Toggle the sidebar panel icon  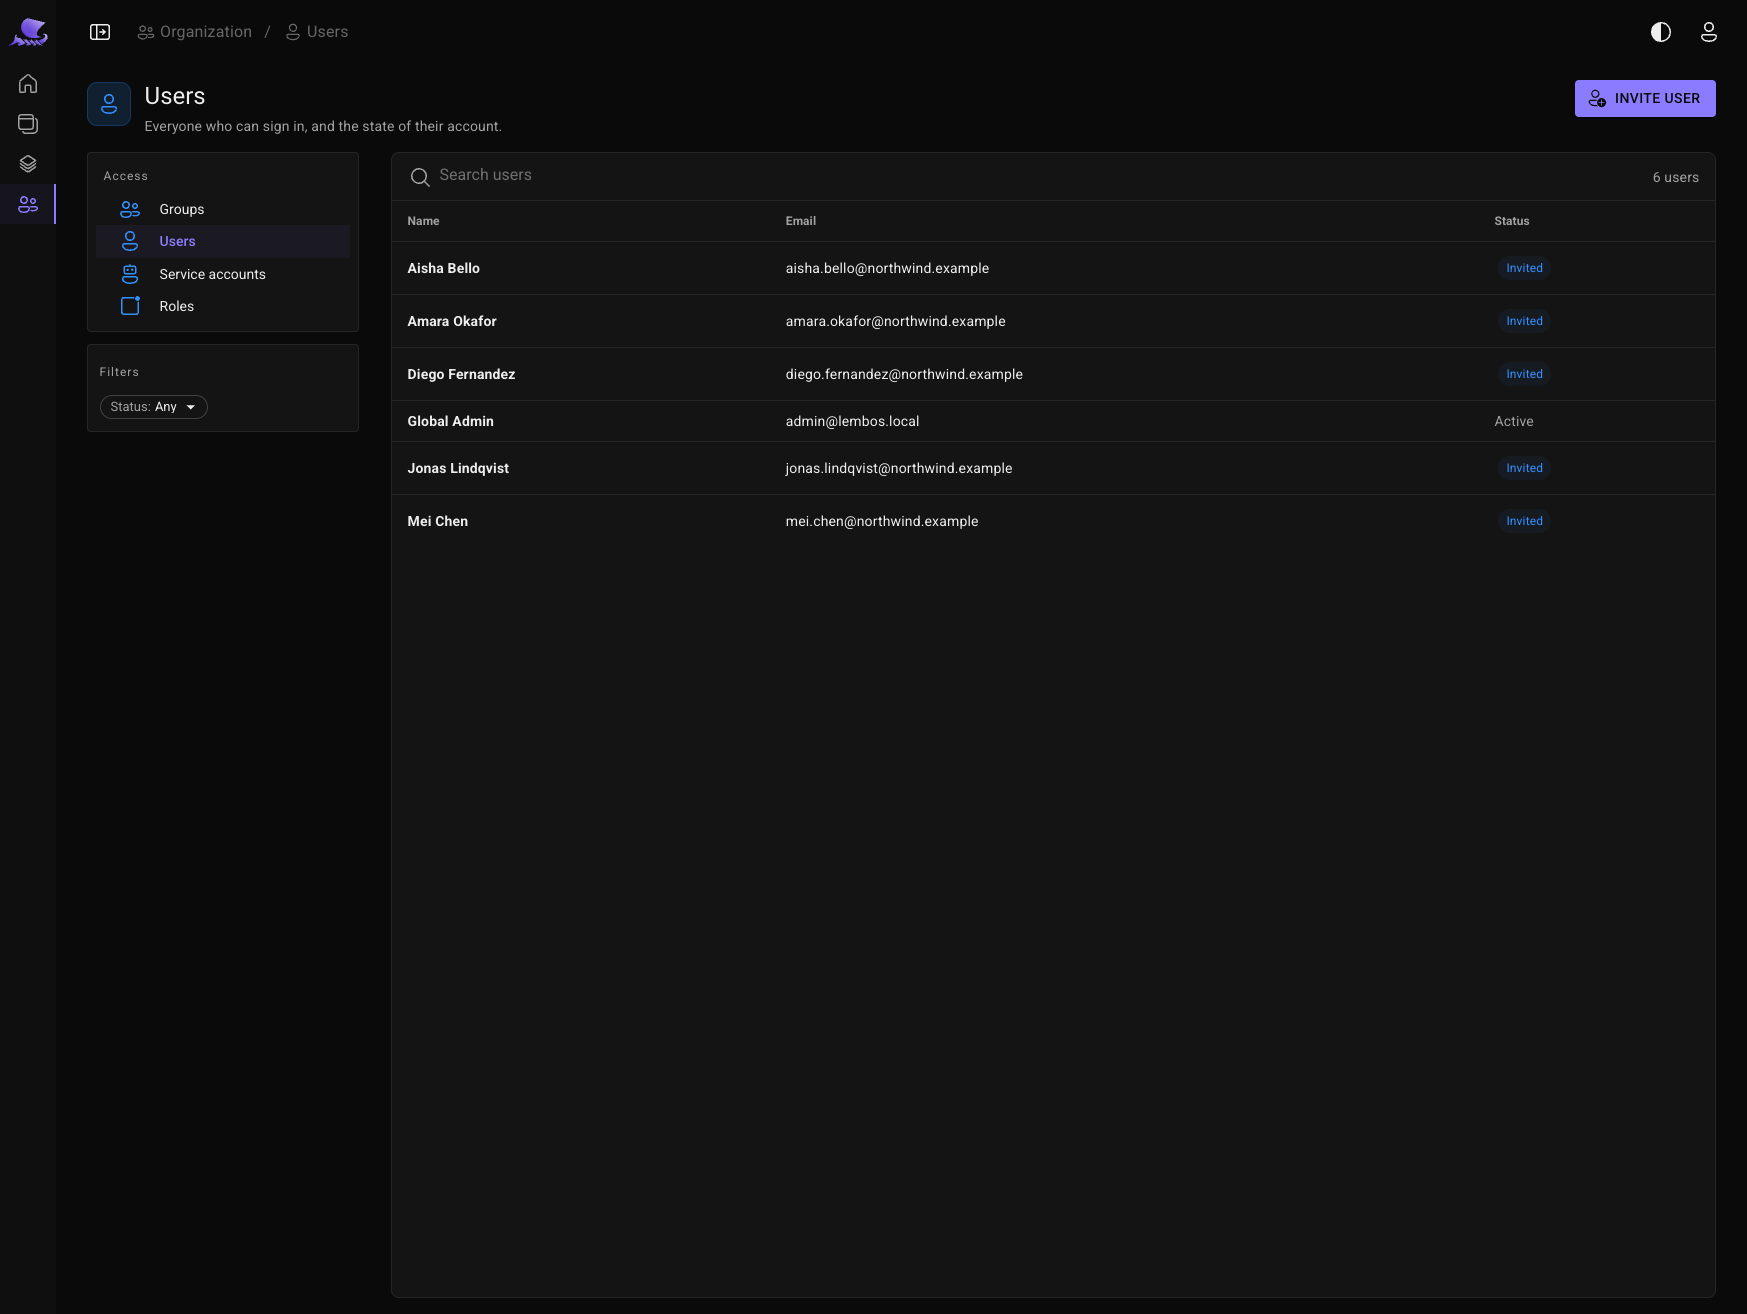(100, 32)
